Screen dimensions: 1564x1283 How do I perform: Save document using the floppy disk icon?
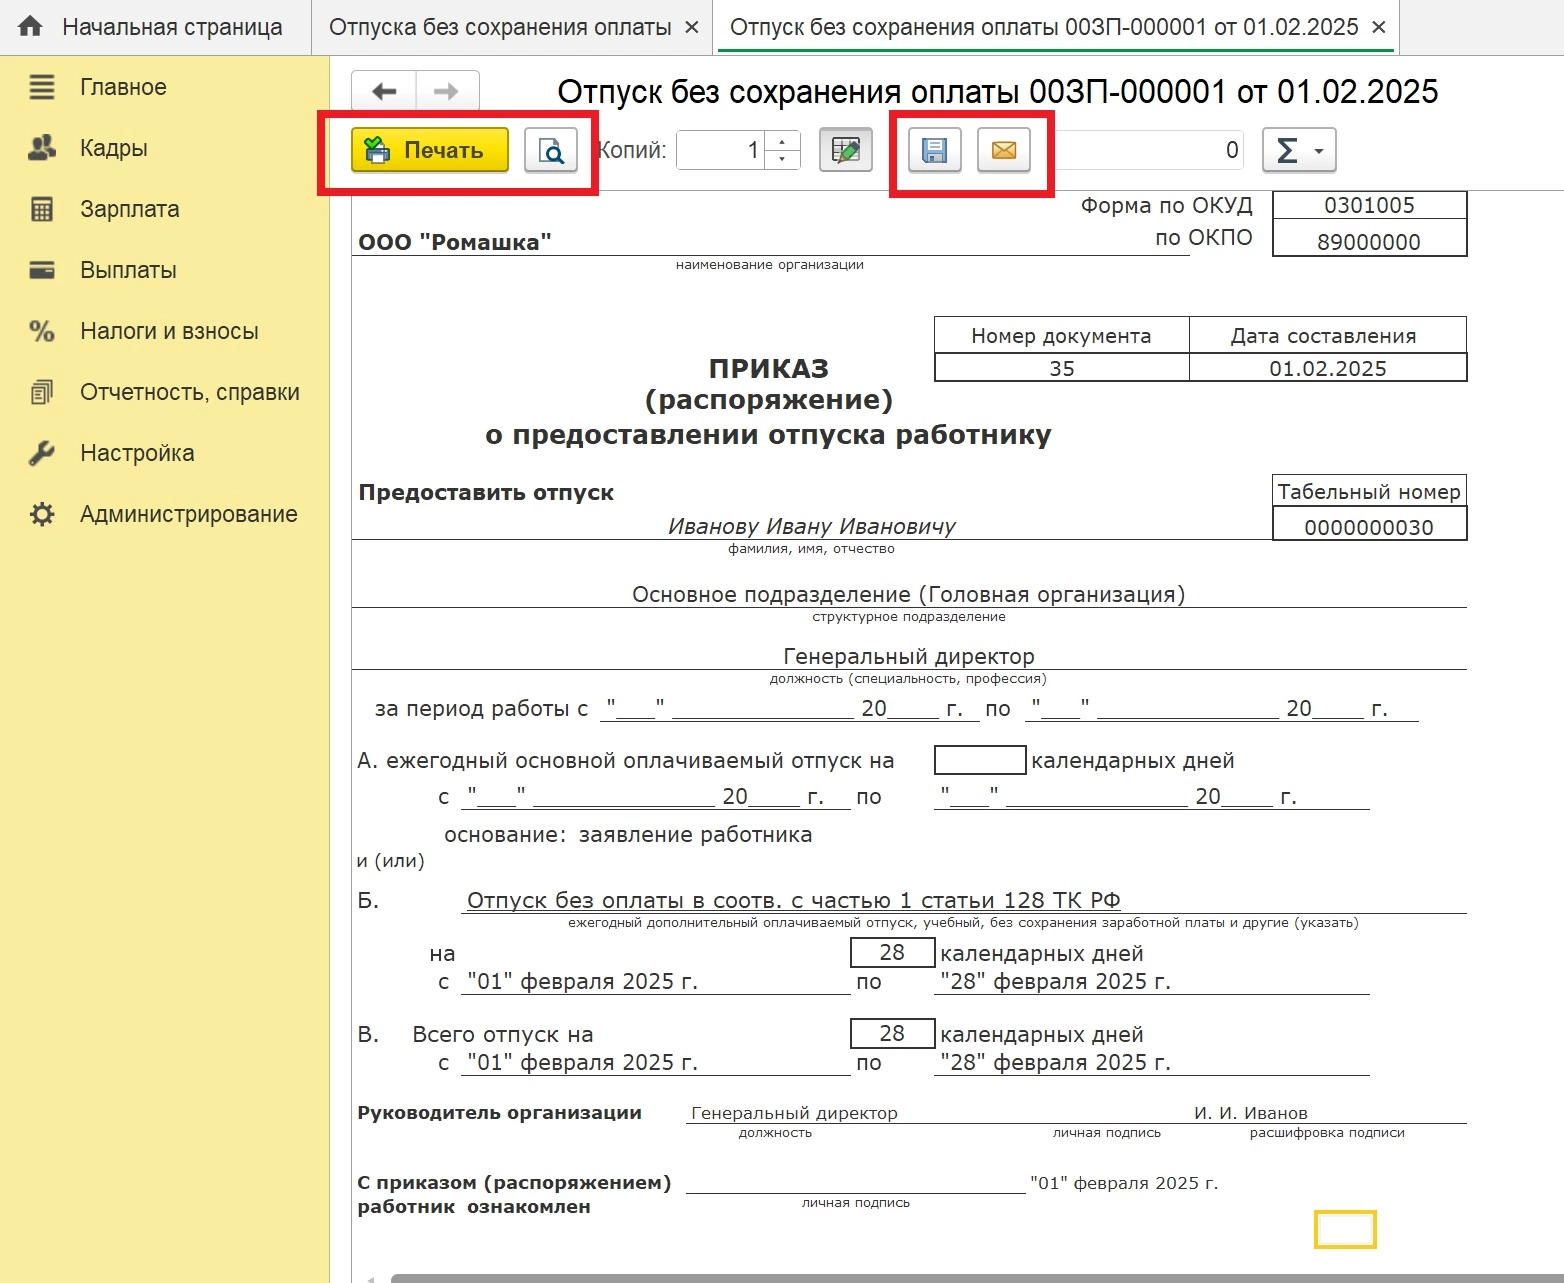934,150
